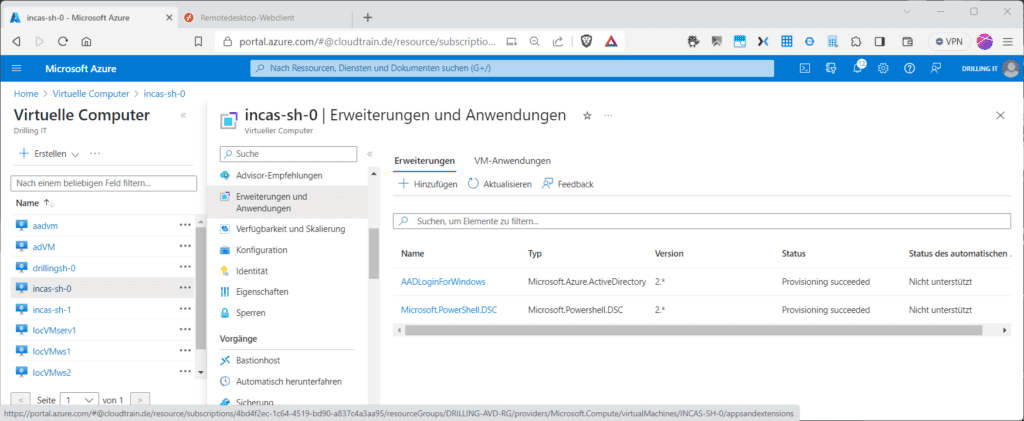Open the notifications bell

pos(858,68)
